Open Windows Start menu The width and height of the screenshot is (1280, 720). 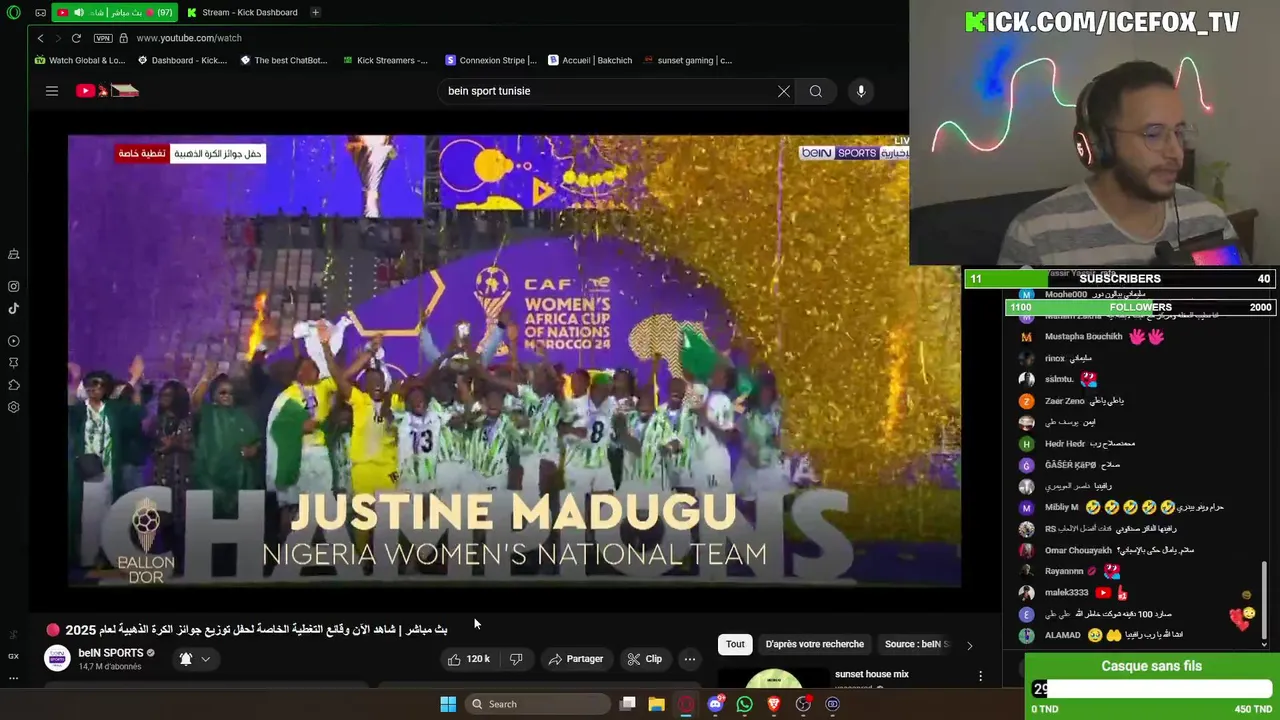(x=448, y=704)
